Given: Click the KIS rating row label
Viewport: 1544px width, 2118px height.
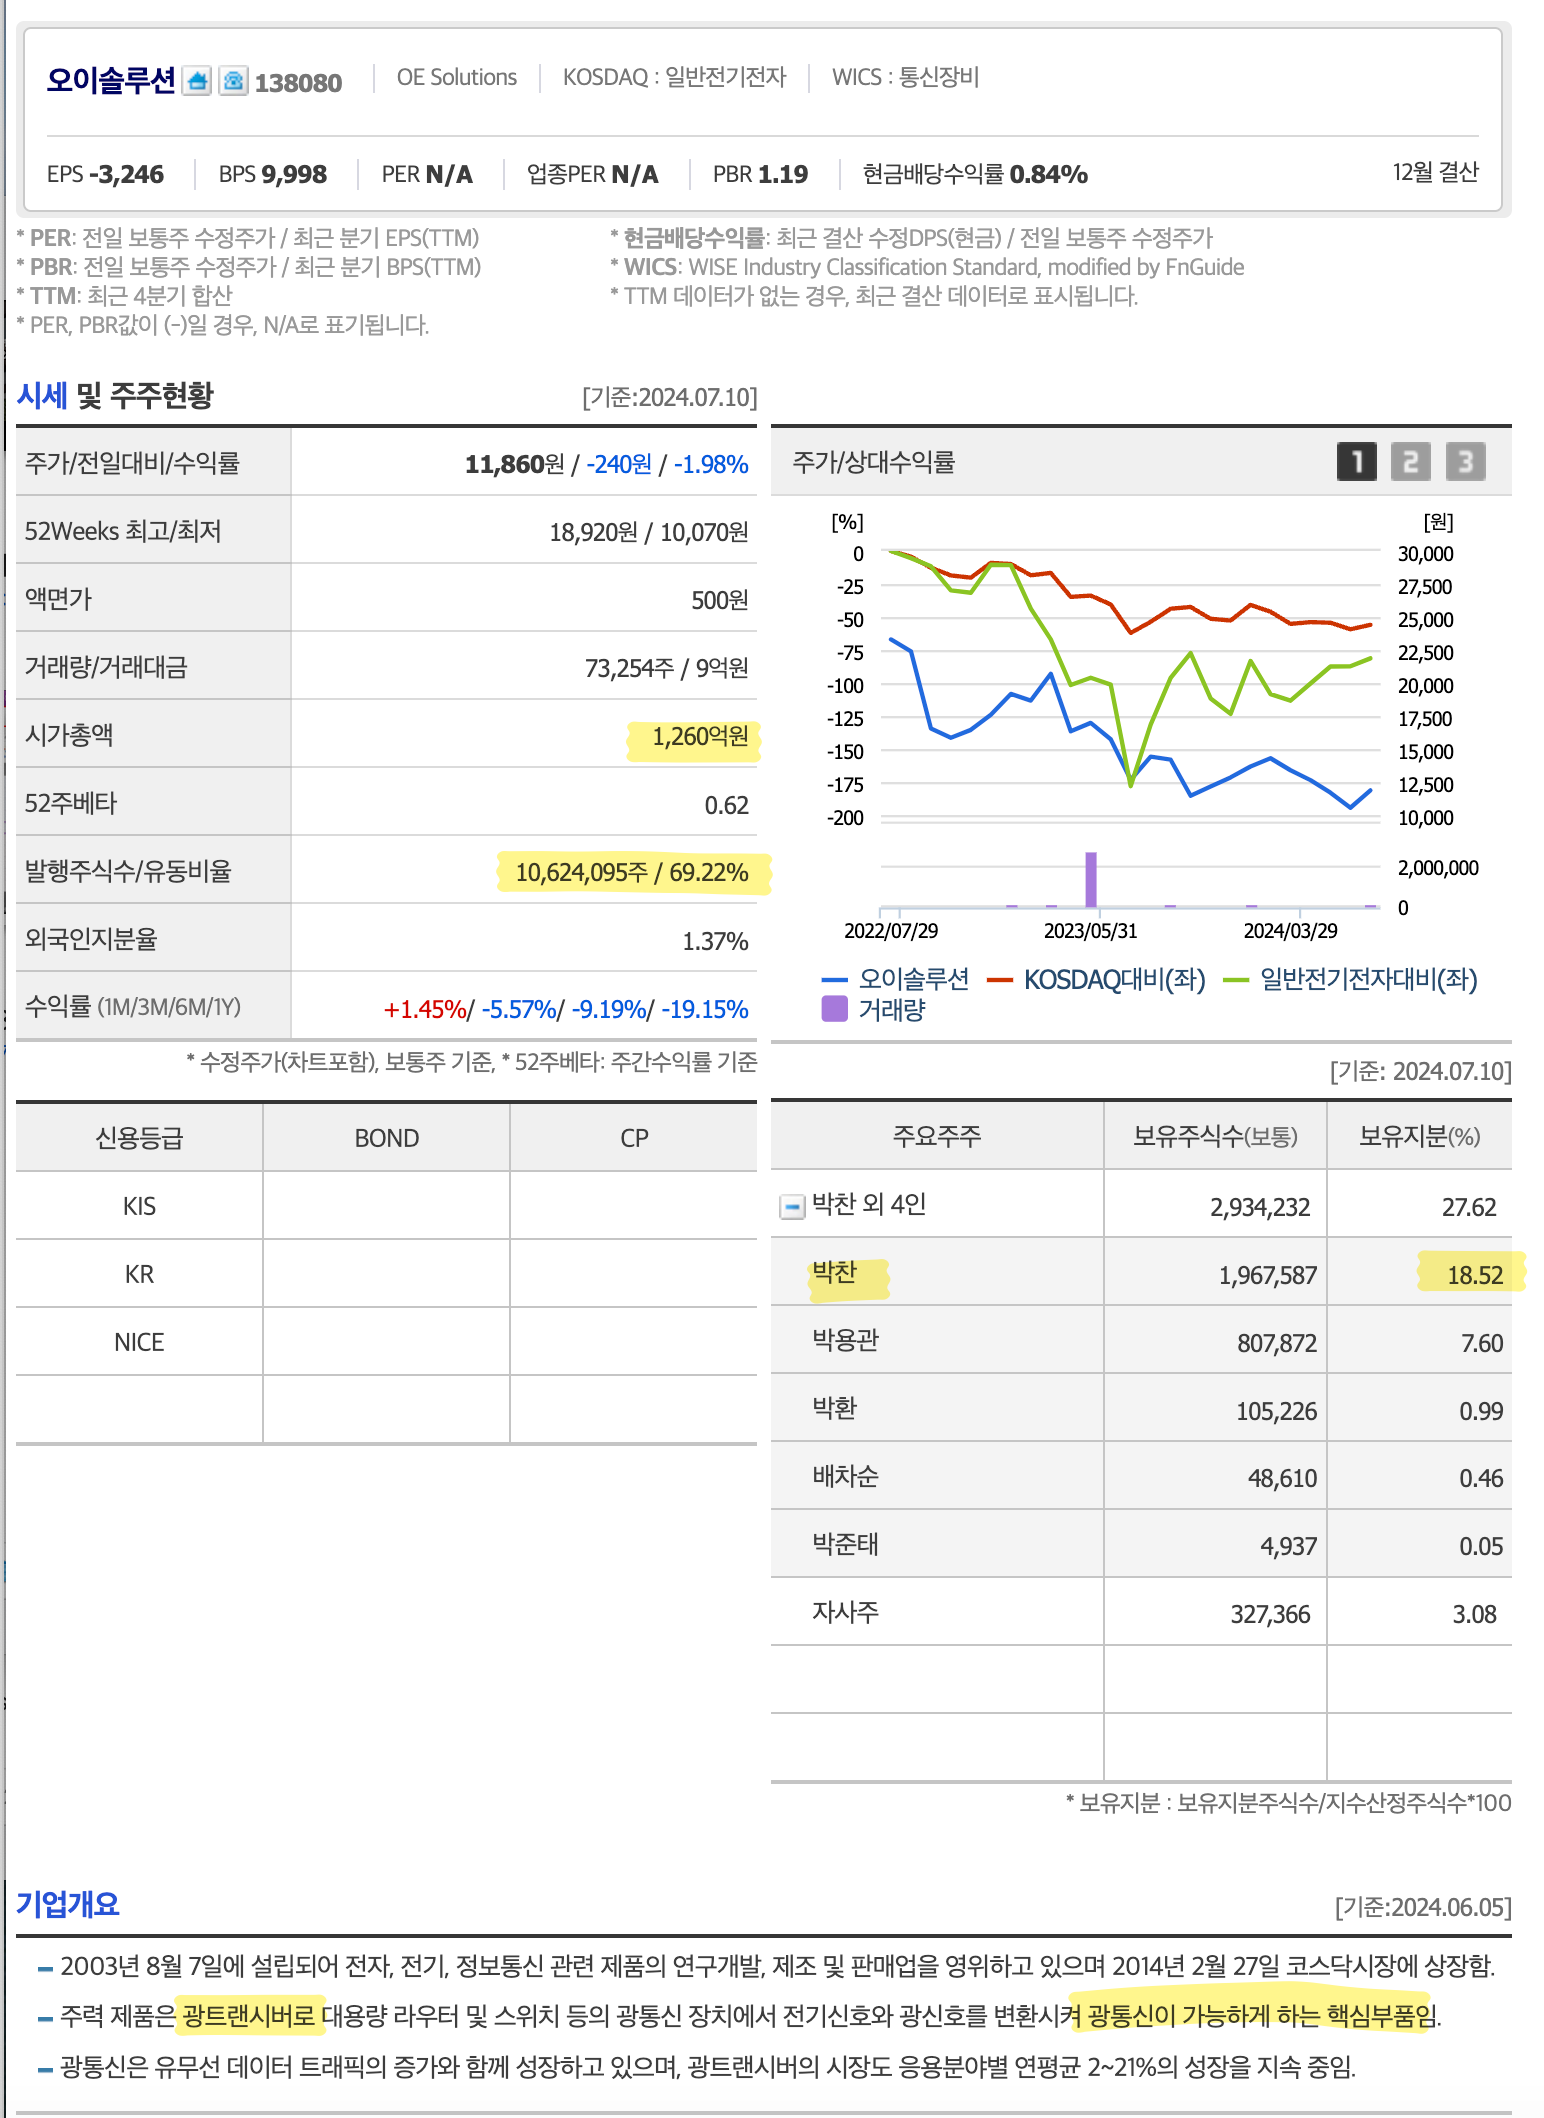Looking at the screenshot, I should pyautogui.click(x=139, y=1206).
